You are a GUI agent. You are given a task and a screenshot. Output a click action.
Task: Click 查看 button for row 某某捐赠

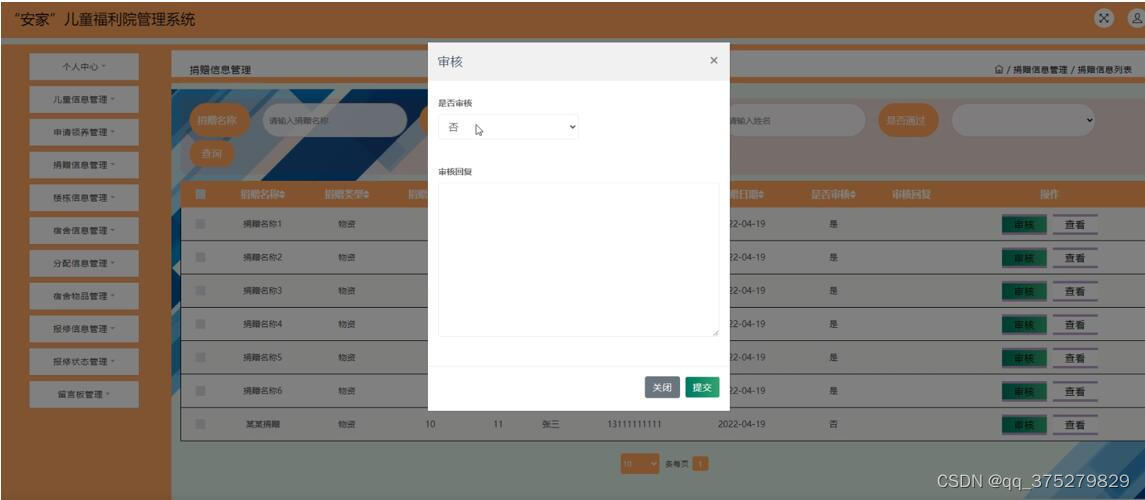point(1074,424)
